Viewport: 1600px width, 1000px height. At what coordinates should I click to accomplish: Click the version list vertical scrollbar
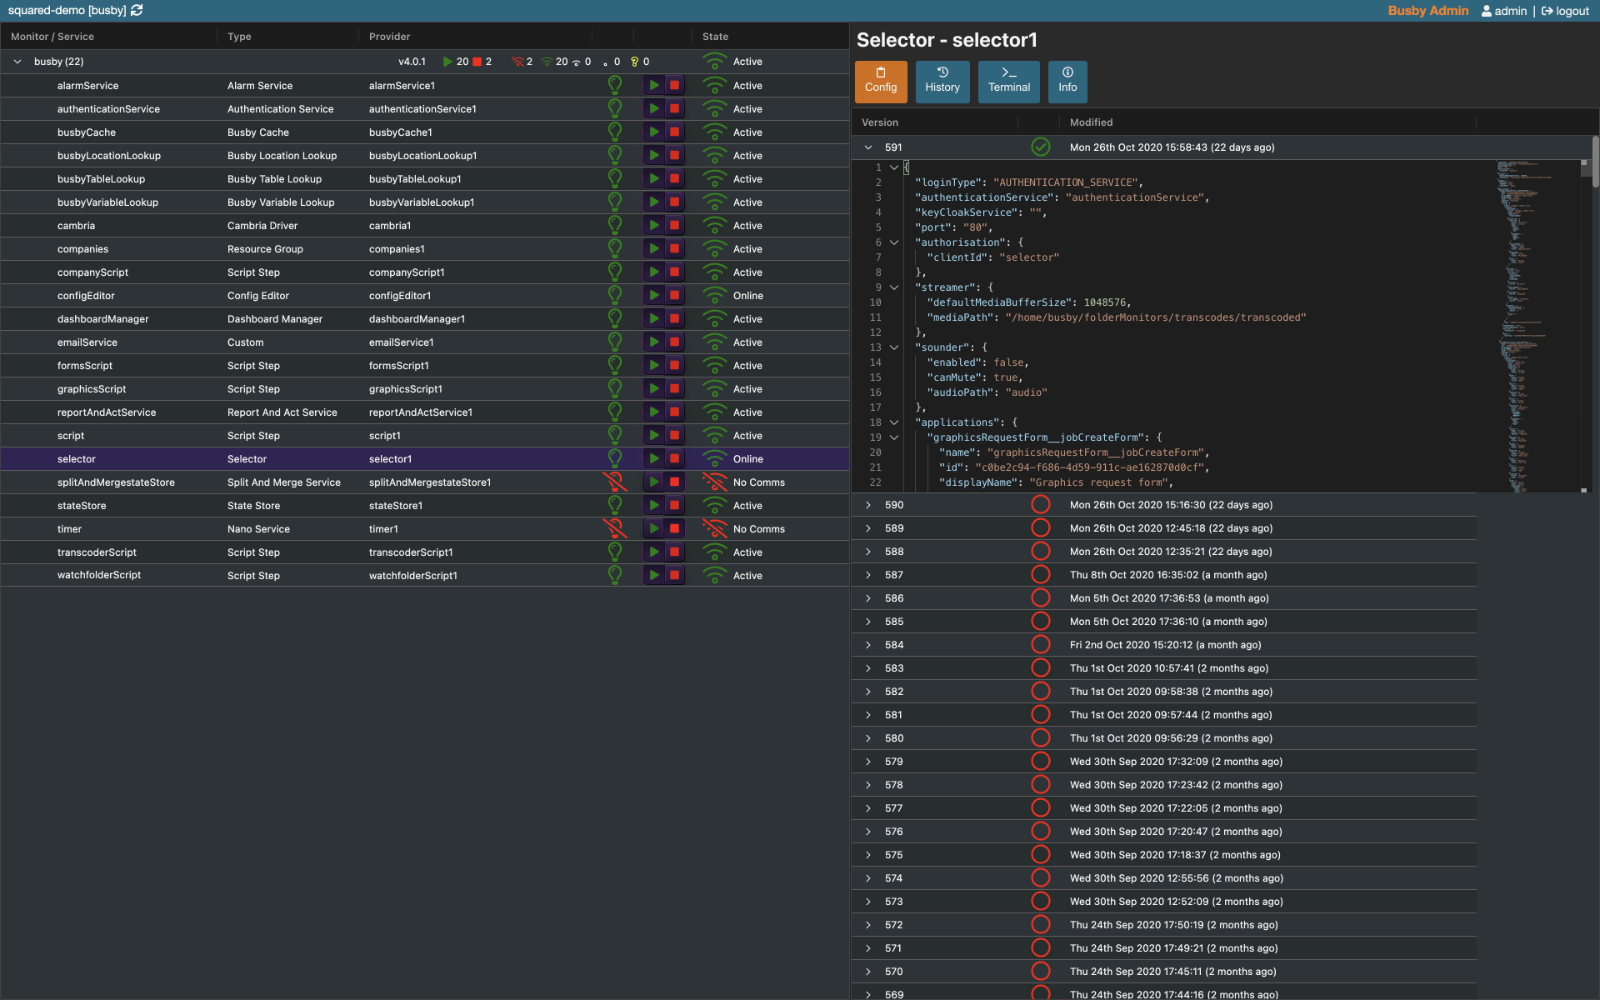click(1595, 160)
